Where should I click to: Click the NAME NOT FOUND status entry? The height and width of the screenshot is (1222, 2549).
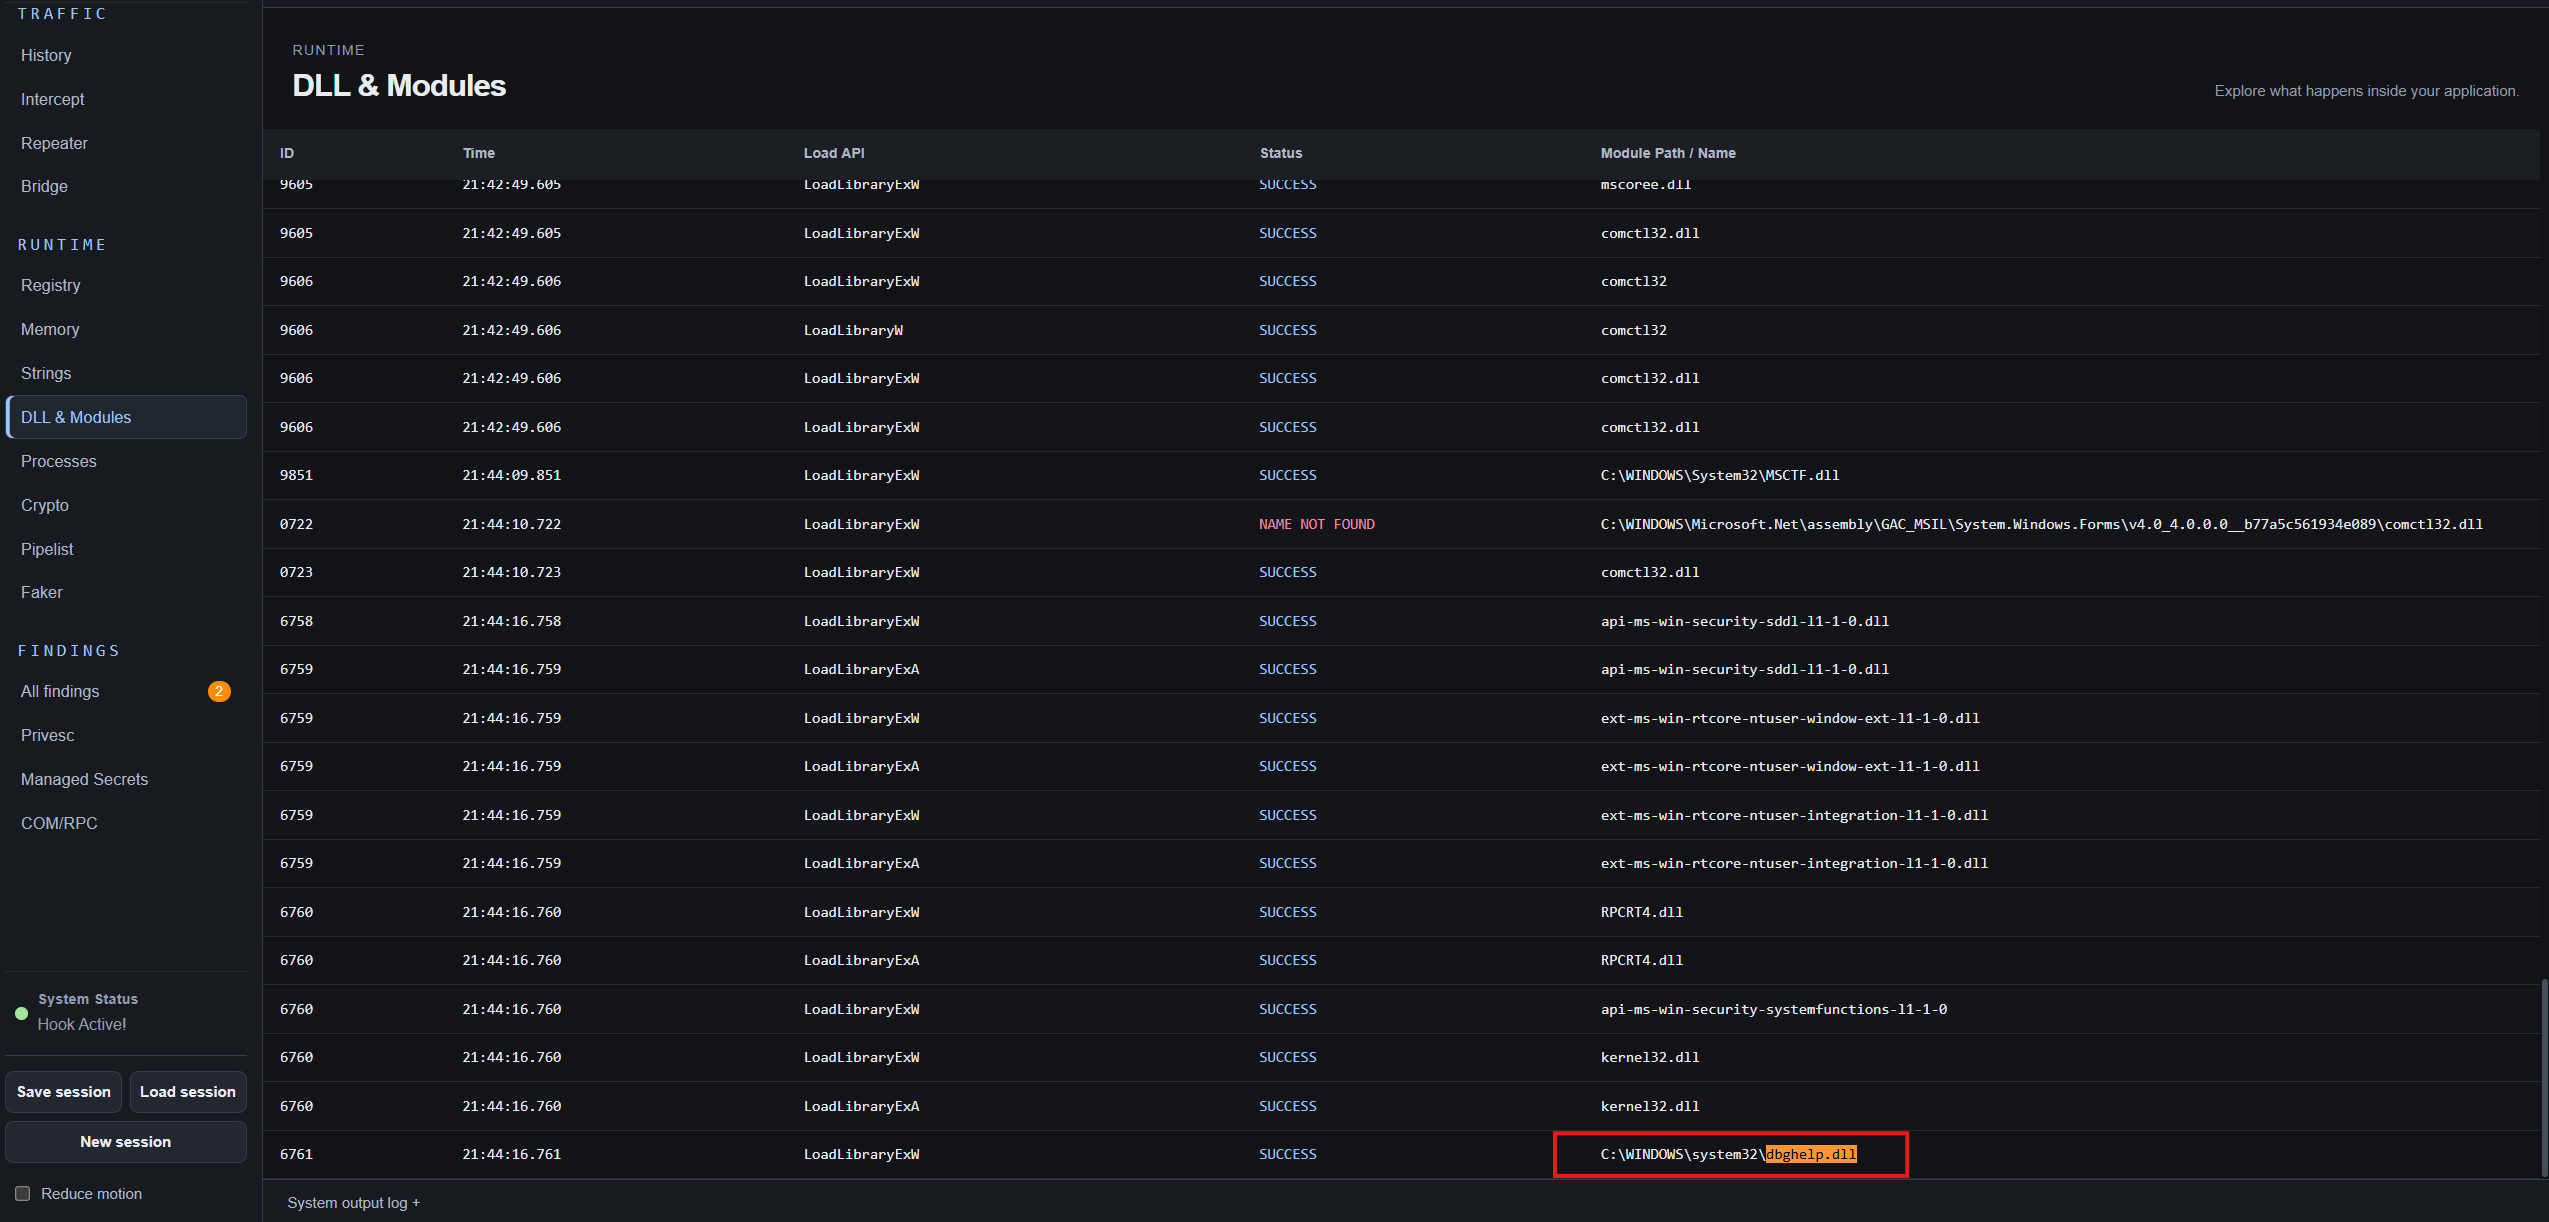[x=1316, y=524]
